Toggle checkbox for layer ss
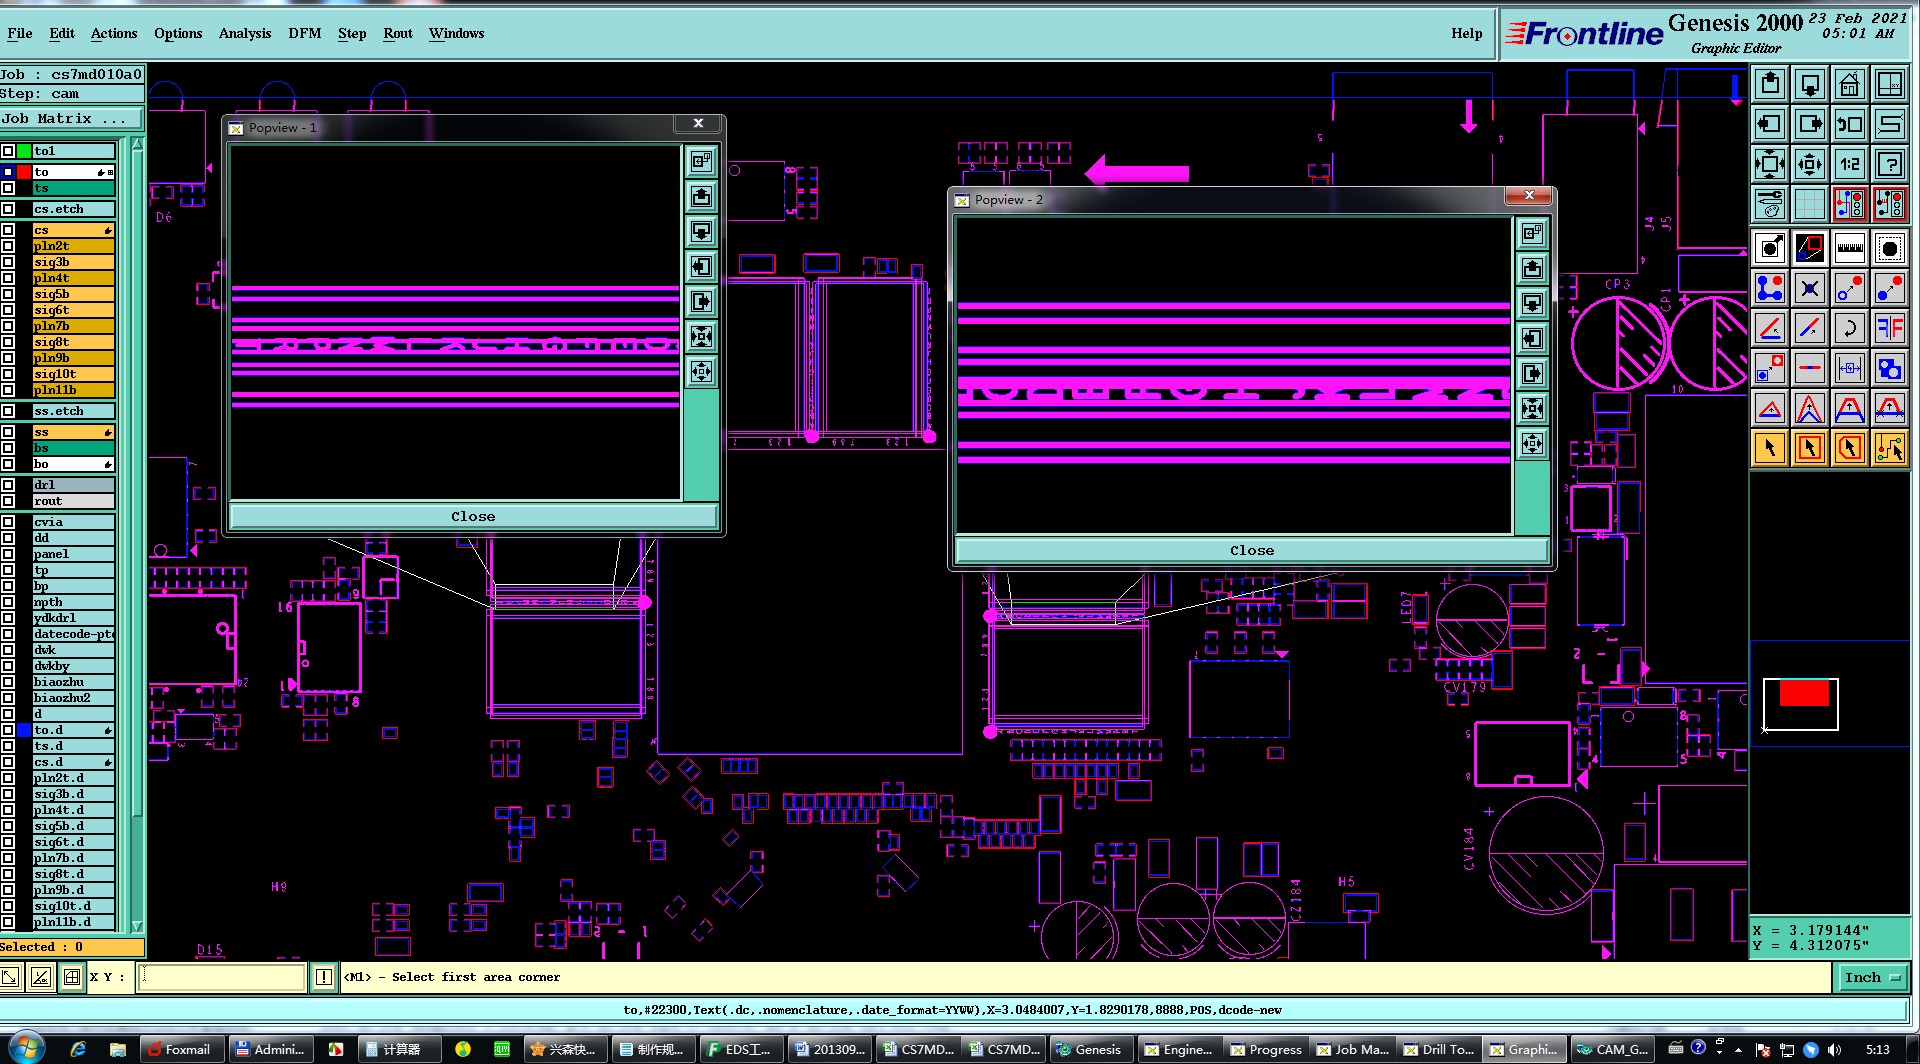The image size is (1920, 1064). (8, 432)
